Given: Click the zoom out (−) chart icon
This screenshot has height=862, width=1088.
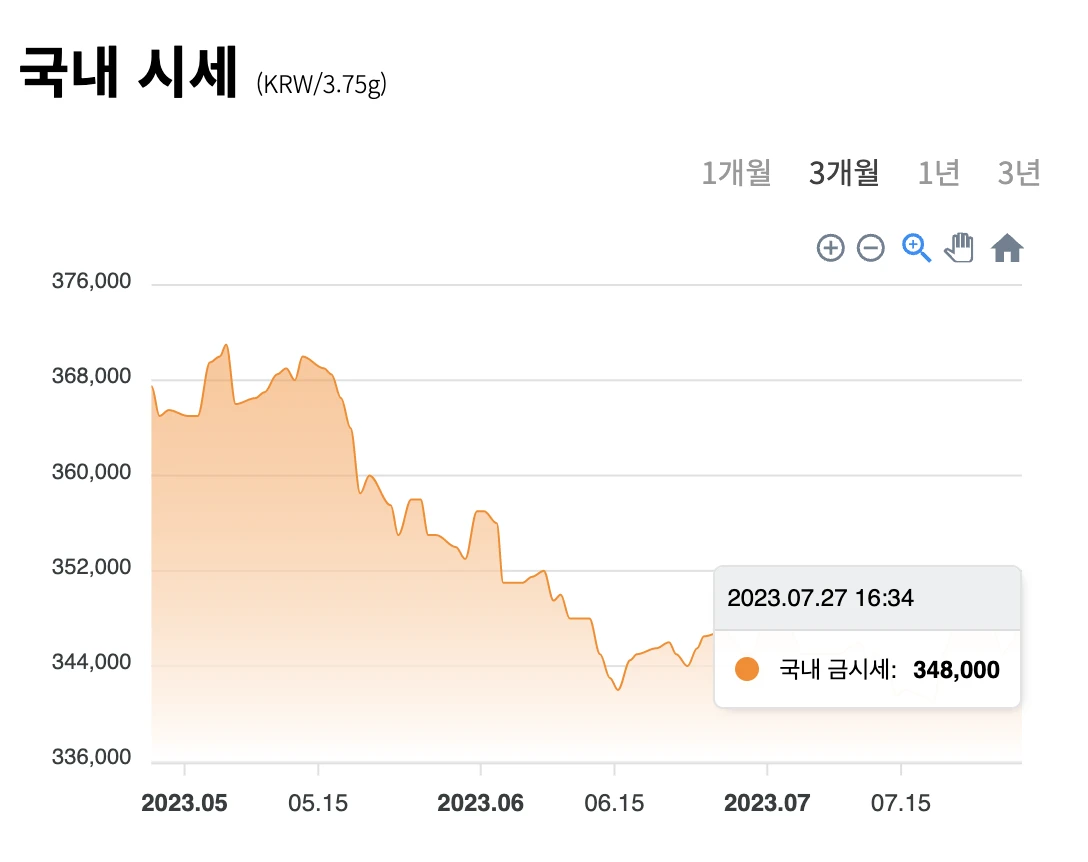Looking at the screenshot, I should [870, 247].
